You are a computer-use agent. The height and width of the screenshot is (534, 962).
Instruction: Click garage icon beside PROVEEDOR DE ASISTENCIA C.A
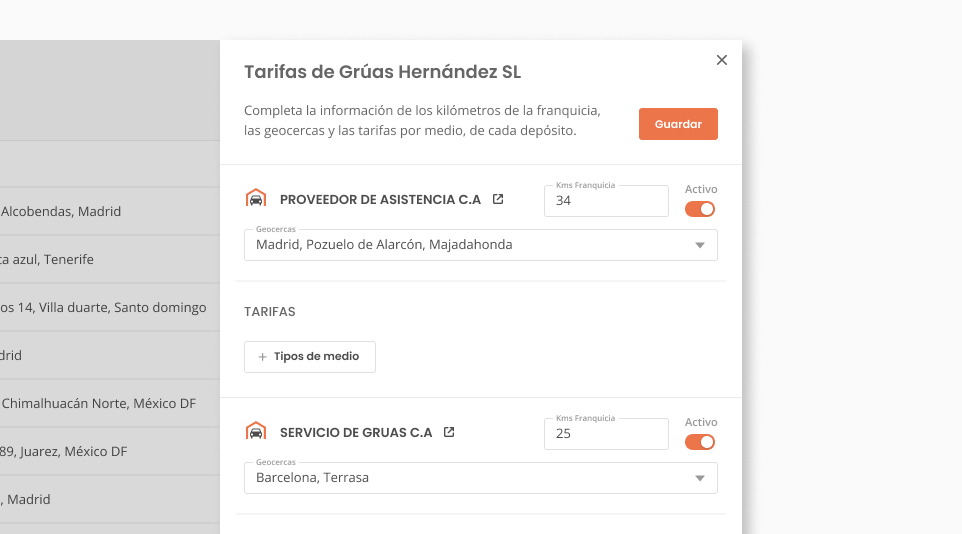point(256,199)
